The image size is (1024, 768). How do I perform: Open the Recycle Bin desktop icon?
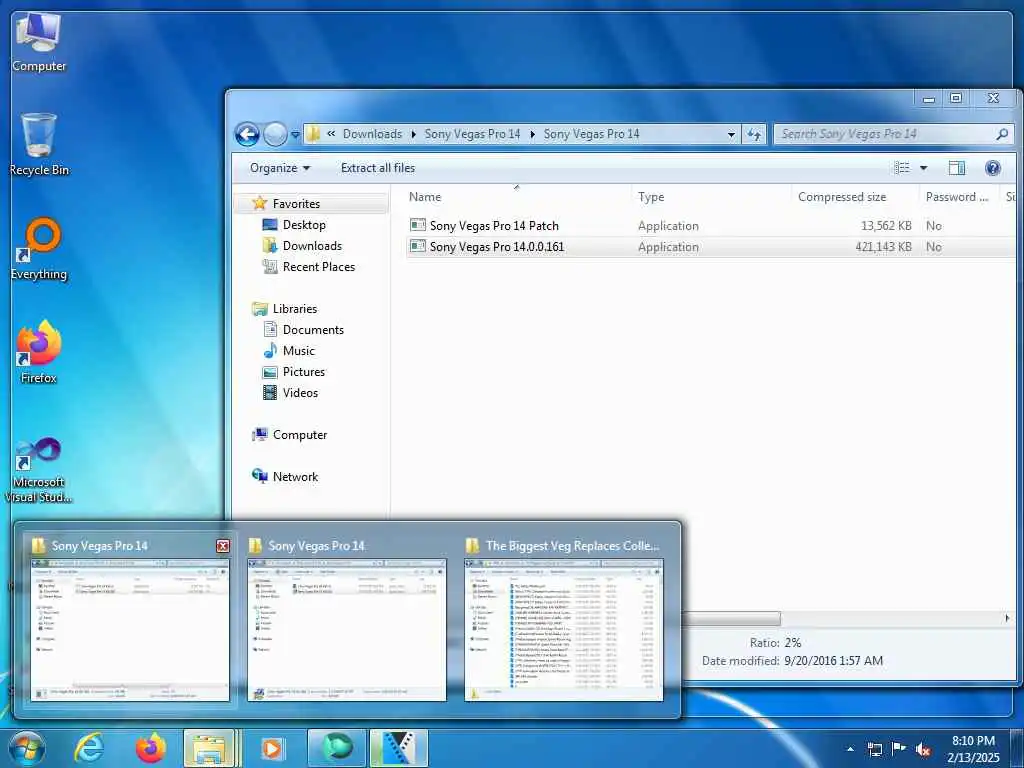[39, 144]
